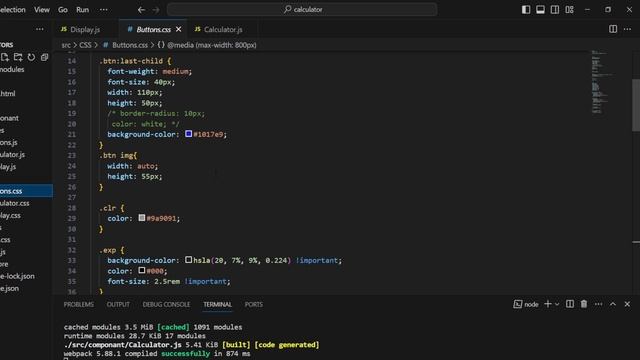Open the title bar more menus ellipsis
Image resolution: width=640 pixels, height=360 pixels.
point(104,9)
